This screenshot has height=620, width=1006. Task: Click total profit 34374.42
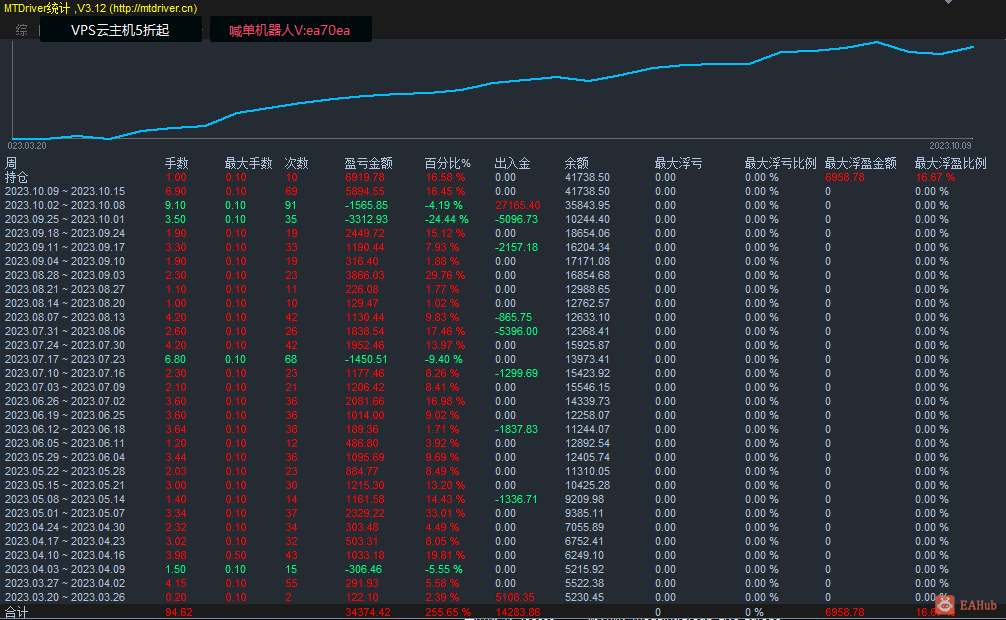[x=368, y=612]
